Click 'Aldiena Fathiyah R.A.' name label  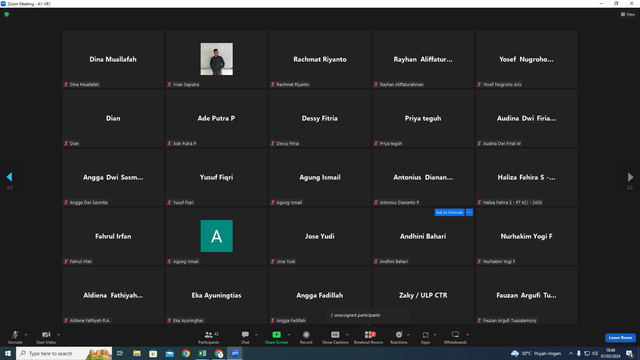pyautogui.click(x=90, y=320)
